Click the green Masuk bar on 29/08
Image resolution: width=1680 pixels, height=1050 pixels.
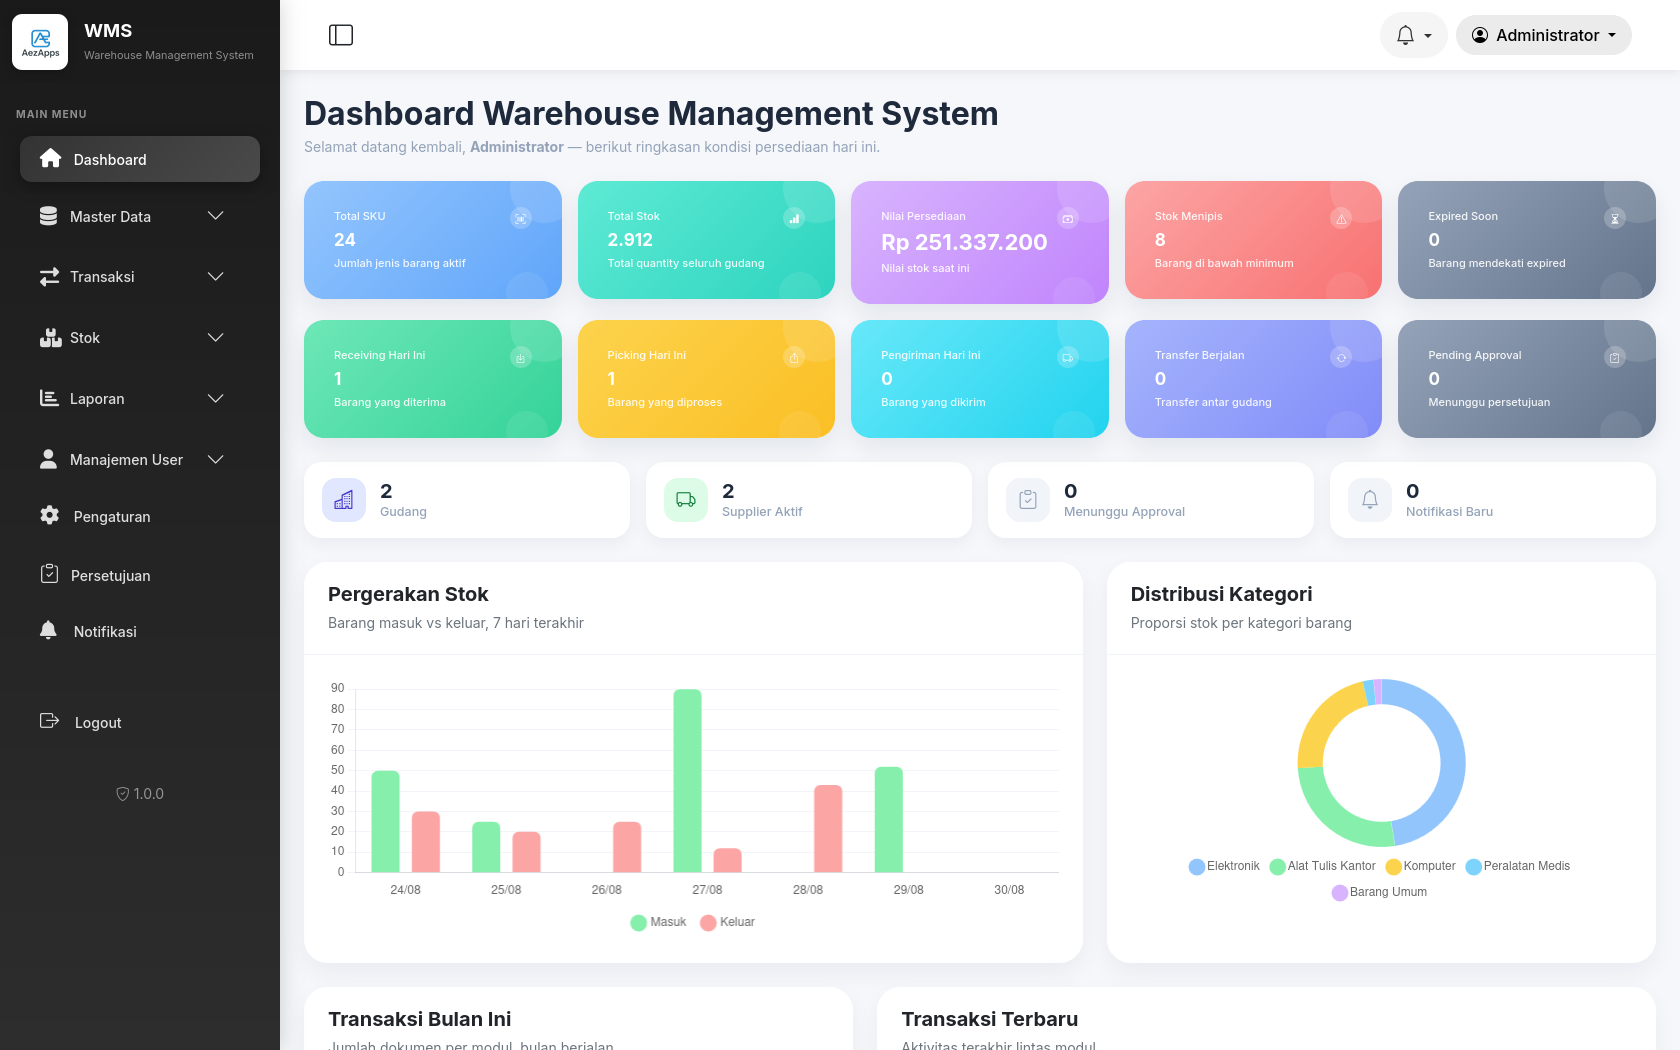click(889, 819)
